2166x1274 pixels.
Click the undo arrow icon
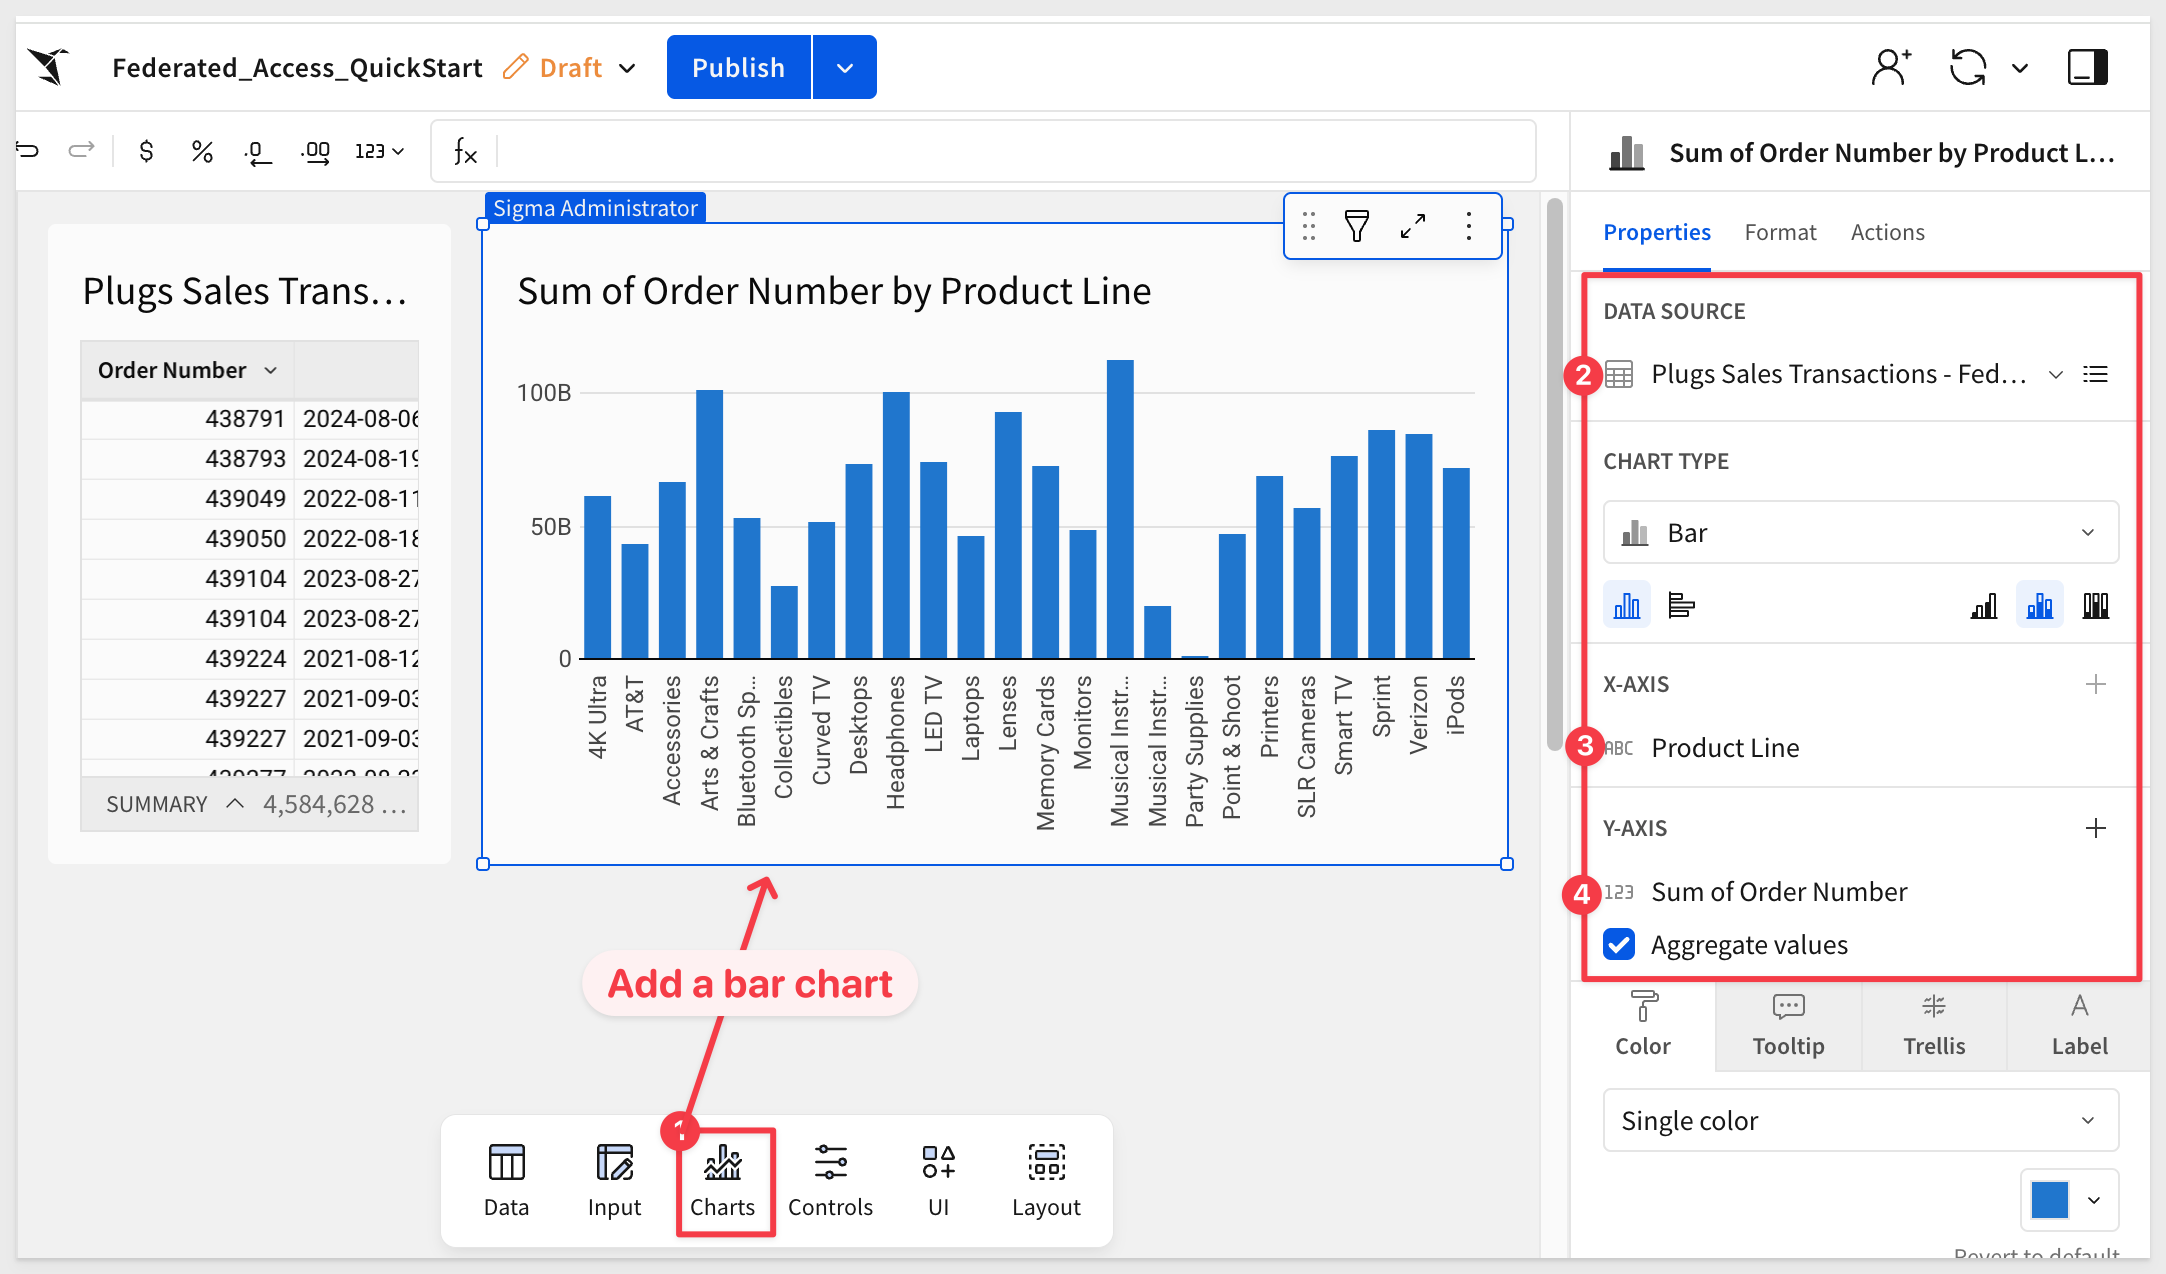(28, 151)
